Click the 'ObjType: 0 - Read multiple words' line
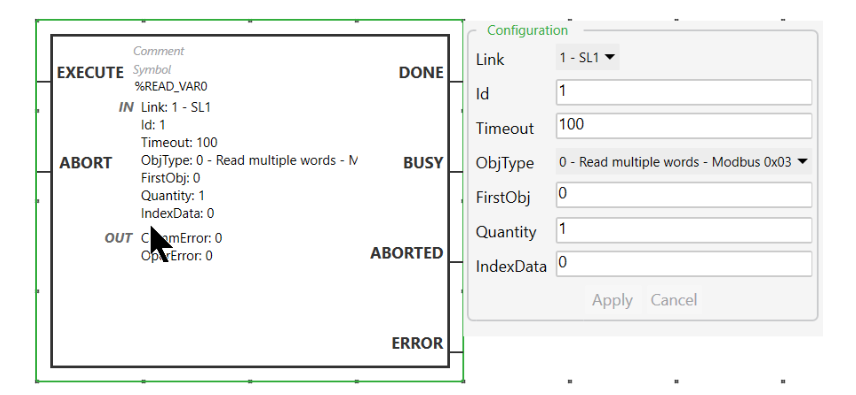856x395 pixels. point(249,160)
